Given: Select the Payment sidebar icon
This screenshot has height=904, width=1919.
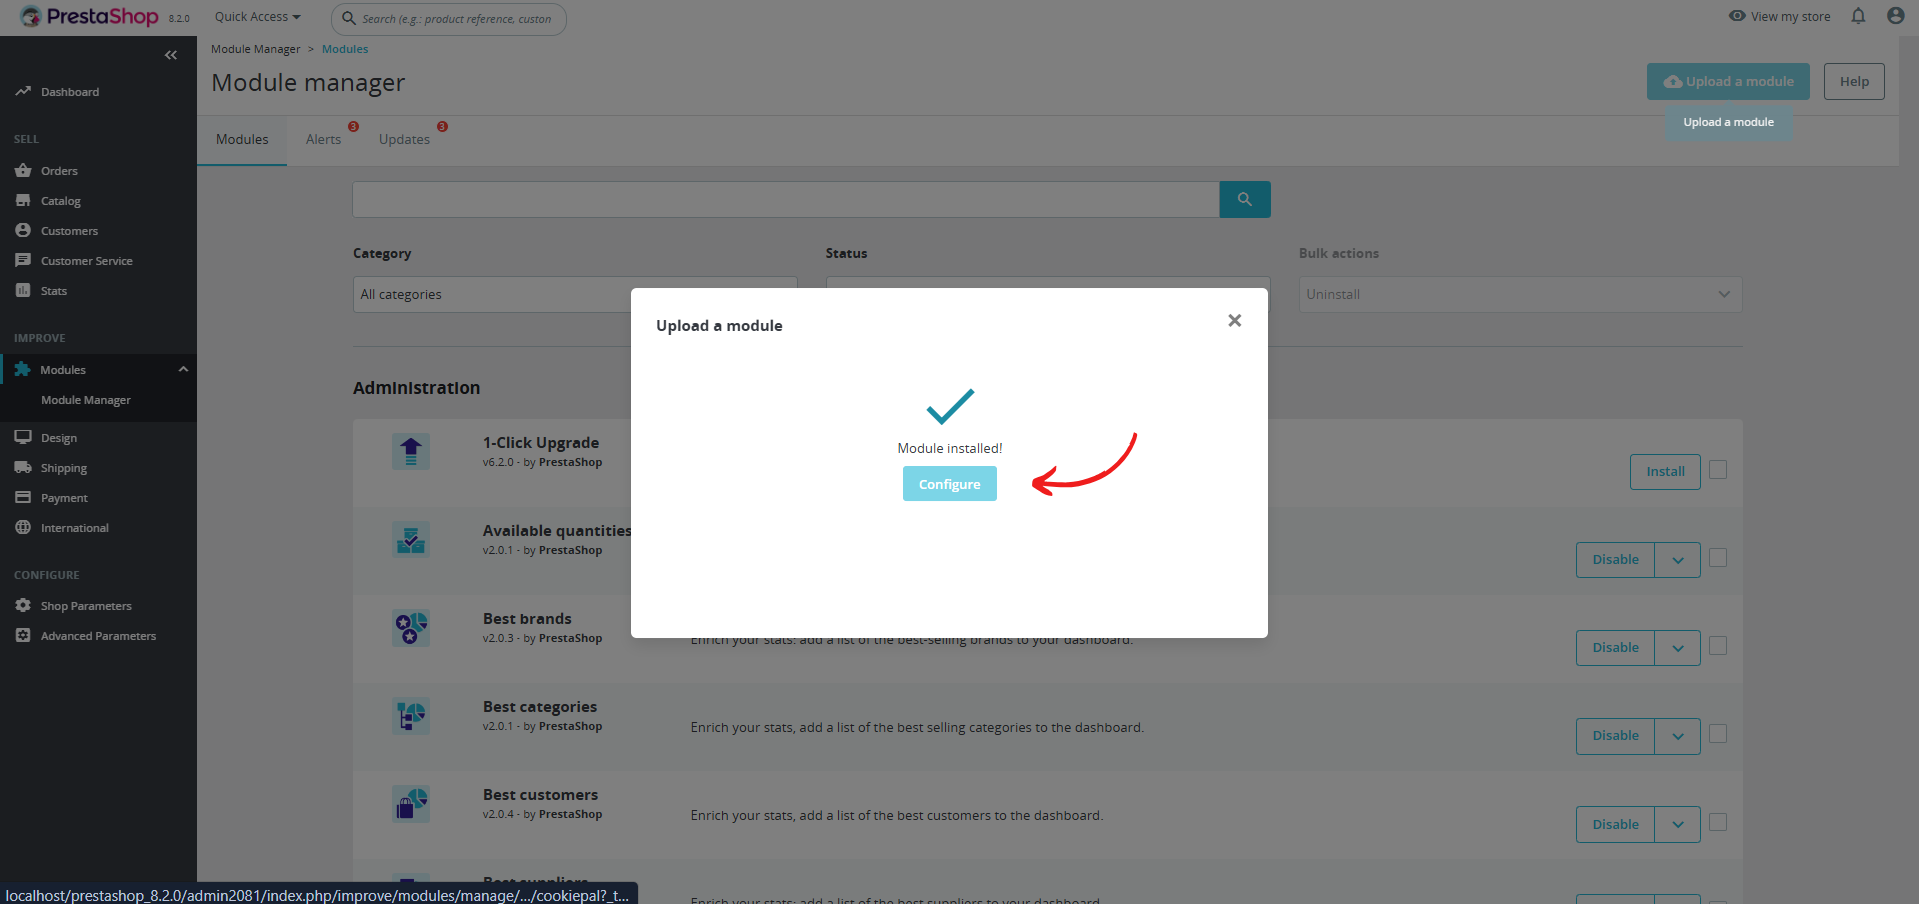Looking at the screenshot, I should click(x=62, y=497).
